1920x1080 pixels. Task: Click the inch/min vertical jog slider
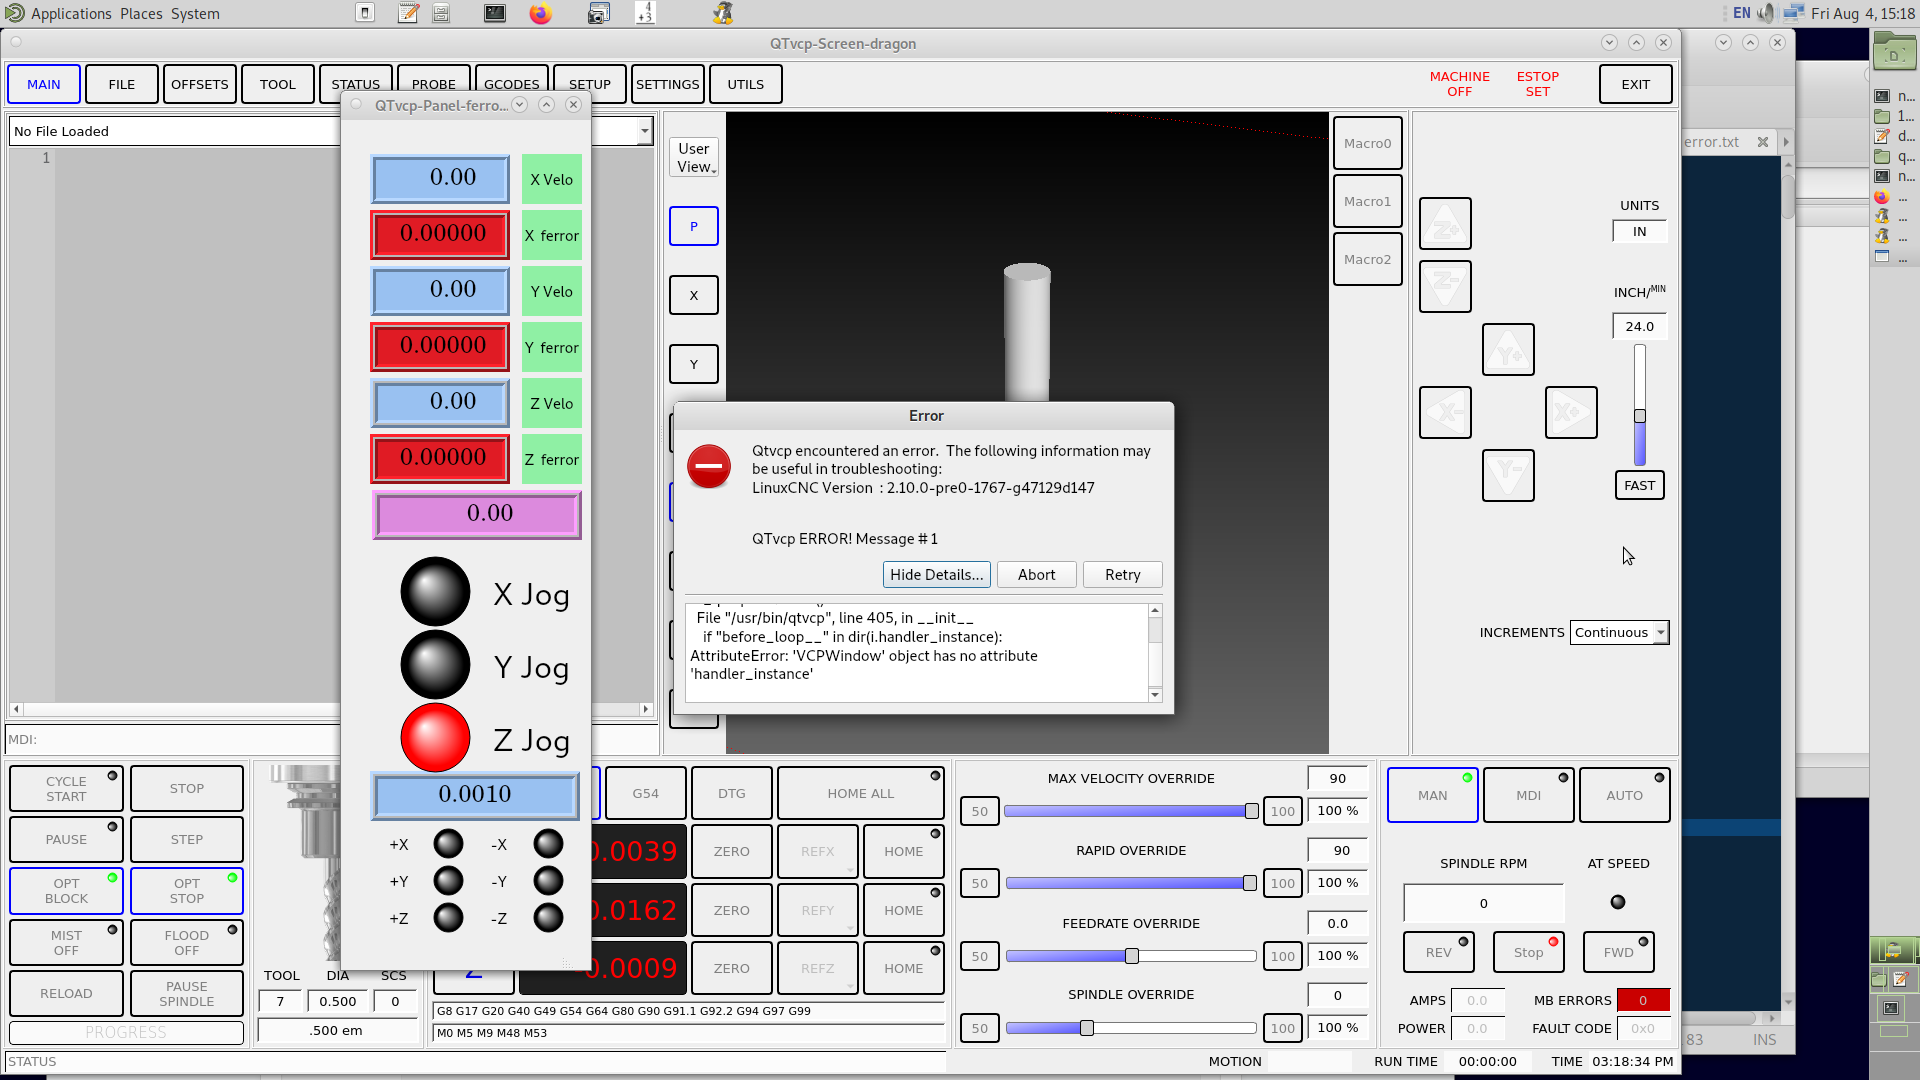tap(1639, 405)
